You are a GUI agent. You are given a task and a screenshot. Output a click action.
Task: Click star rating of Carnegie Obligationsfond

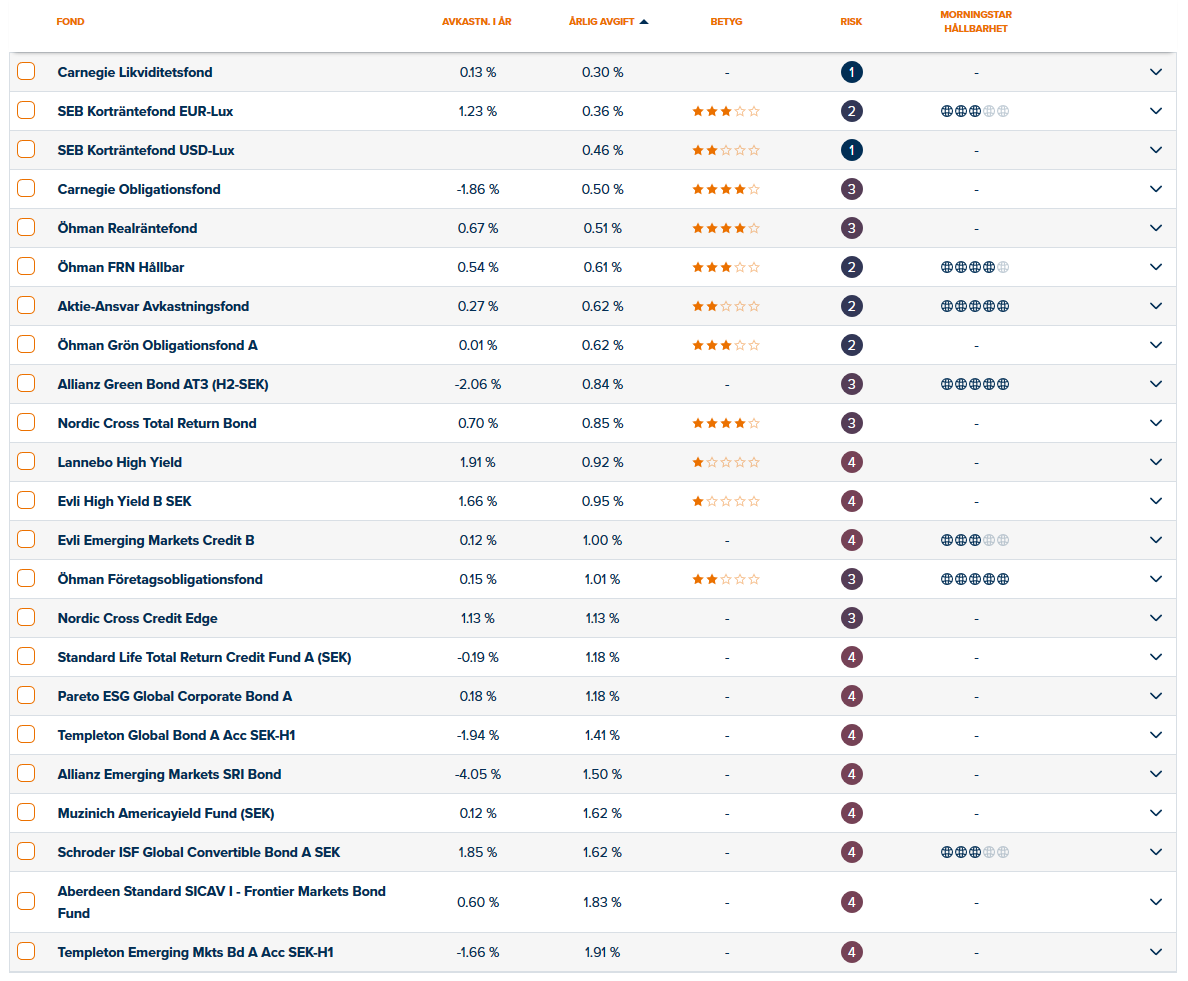(x=726, y=189)
